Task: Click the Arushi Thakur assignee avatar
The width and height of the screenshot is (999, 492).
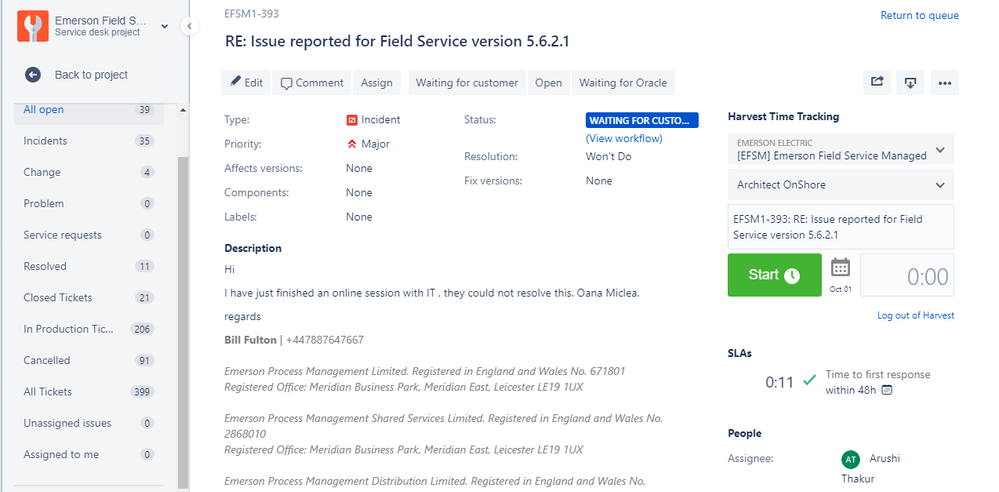Action: pyautogui.click(x=850, y=459)
